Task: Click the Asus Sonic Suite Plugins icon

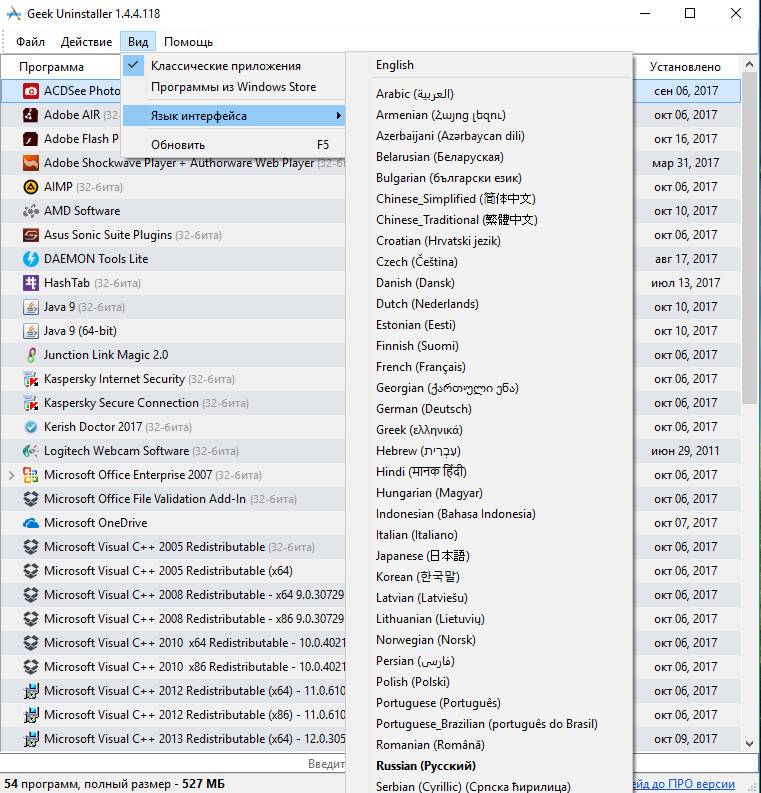Action: (x=31, y=235)
